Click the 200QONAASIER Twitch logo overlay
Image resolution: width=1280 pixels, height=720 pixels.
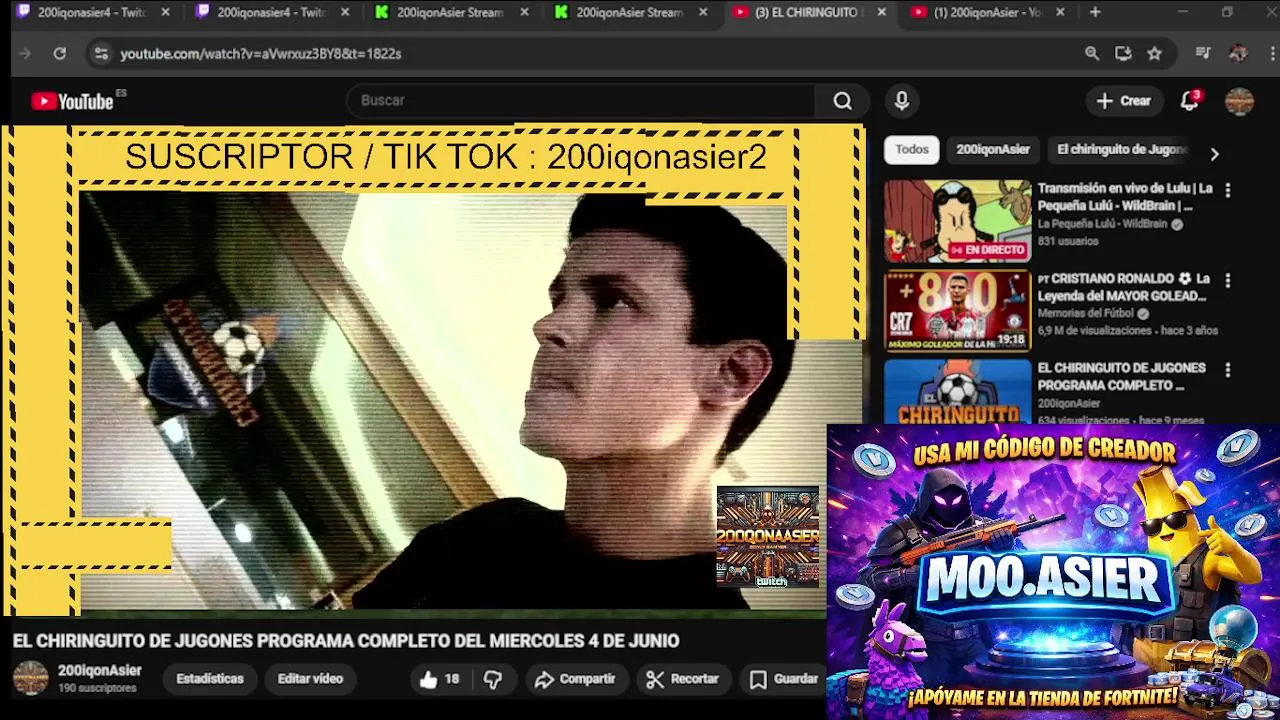[x=768, y=537]
